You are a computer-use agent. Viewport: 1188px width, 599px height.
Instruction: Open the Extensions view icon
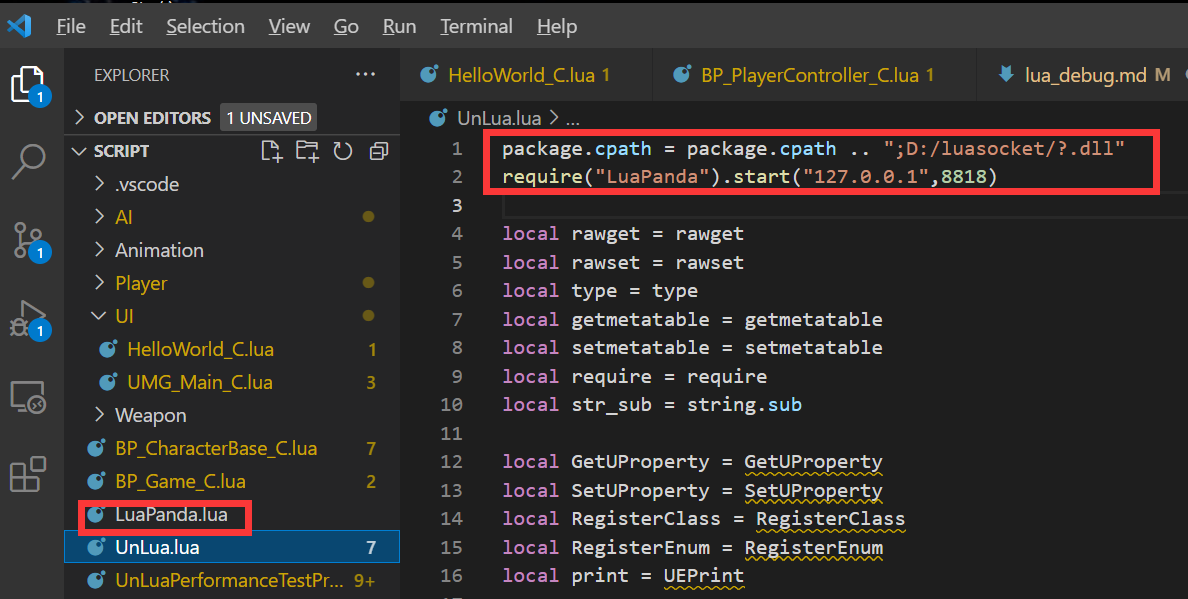pyautogui.click(x=29, y=475)
